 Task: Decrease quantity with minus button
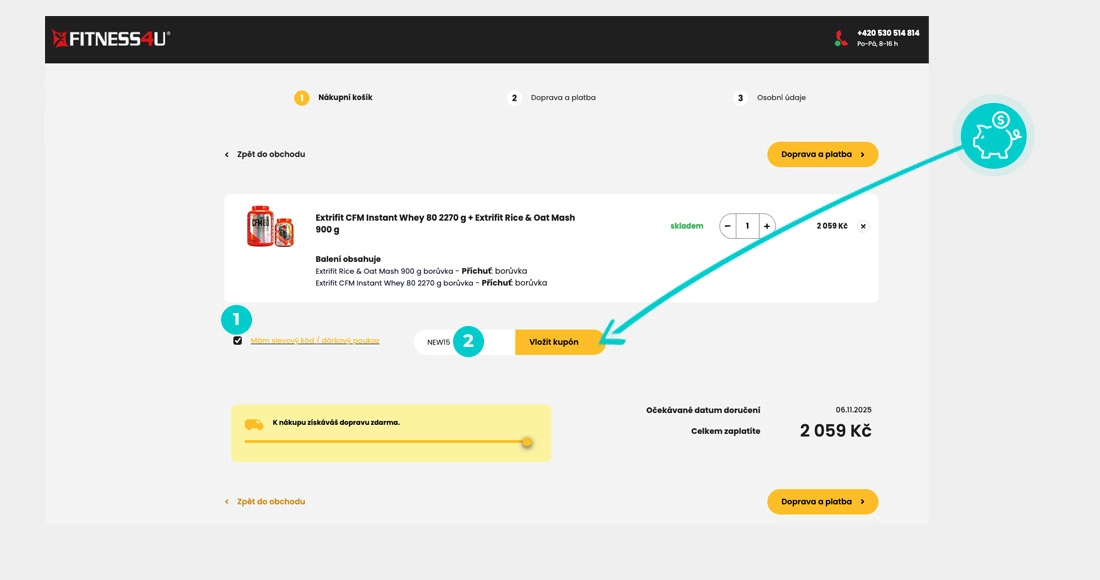pos(727,226)
